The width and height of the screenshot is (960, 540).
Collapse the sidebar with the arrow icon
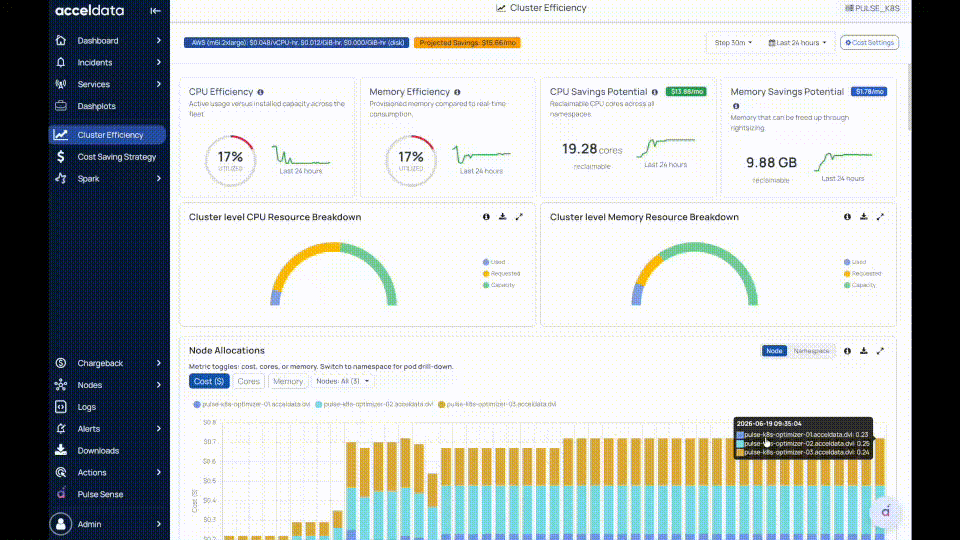pyautogui.click(x=155, y=10)
